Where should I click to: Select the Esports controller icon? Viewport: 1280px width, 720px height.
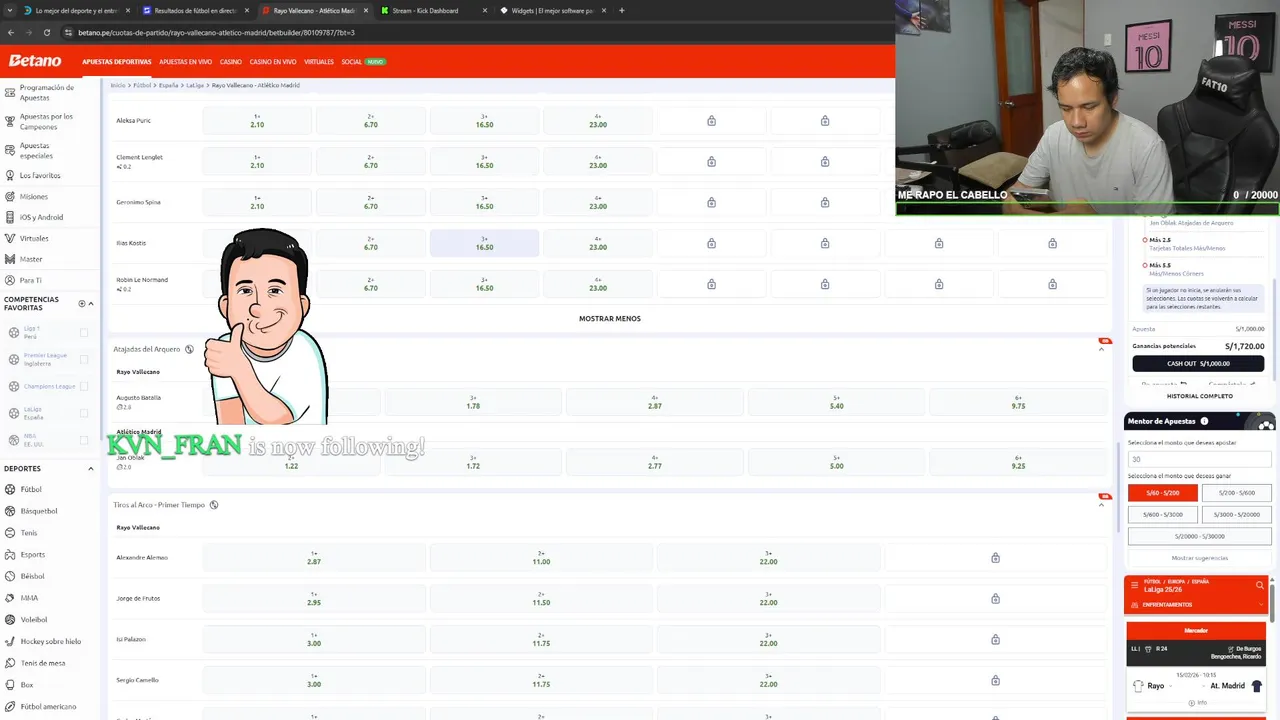[x=10, y=554]
